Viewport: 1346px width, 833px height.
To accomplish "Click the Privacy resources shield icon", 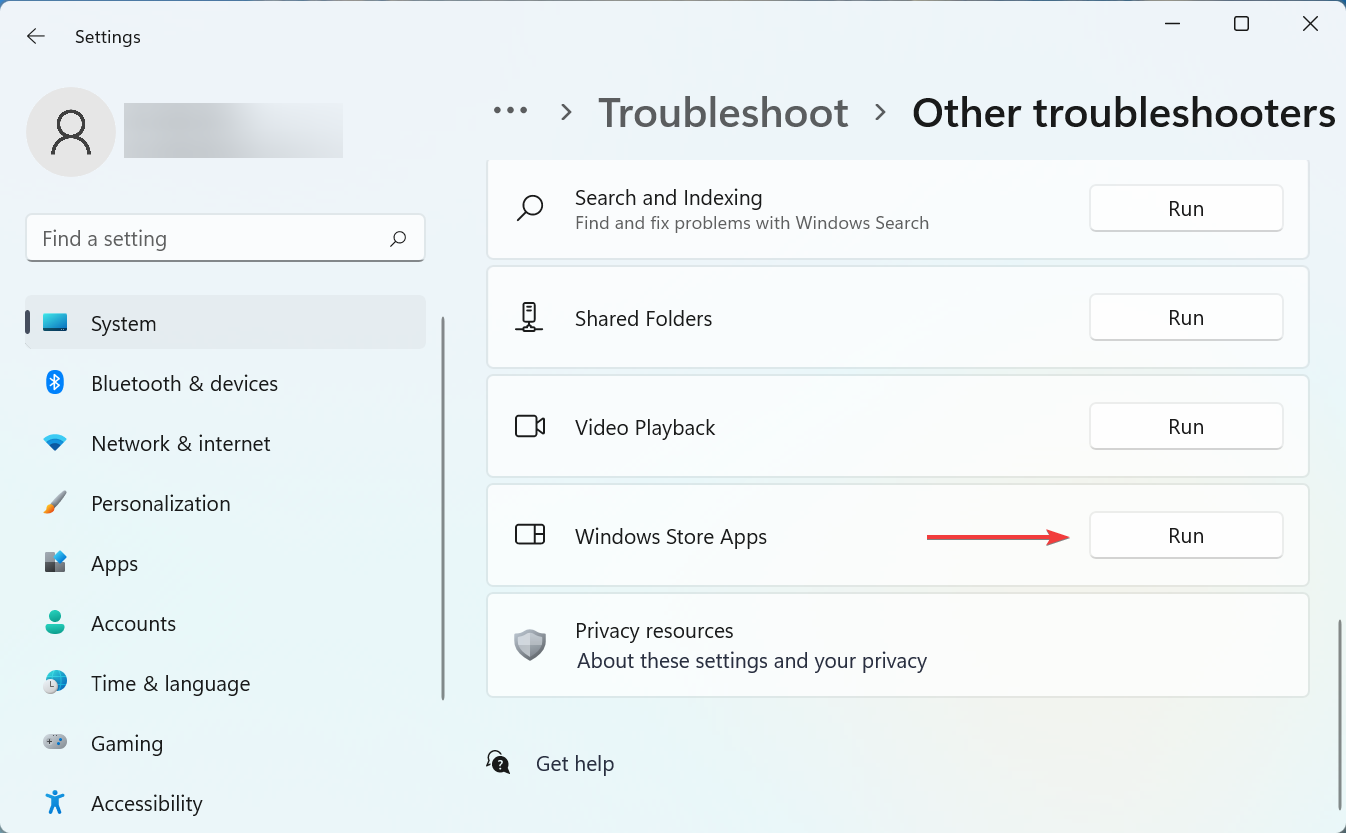I will (x=530, y=644).
